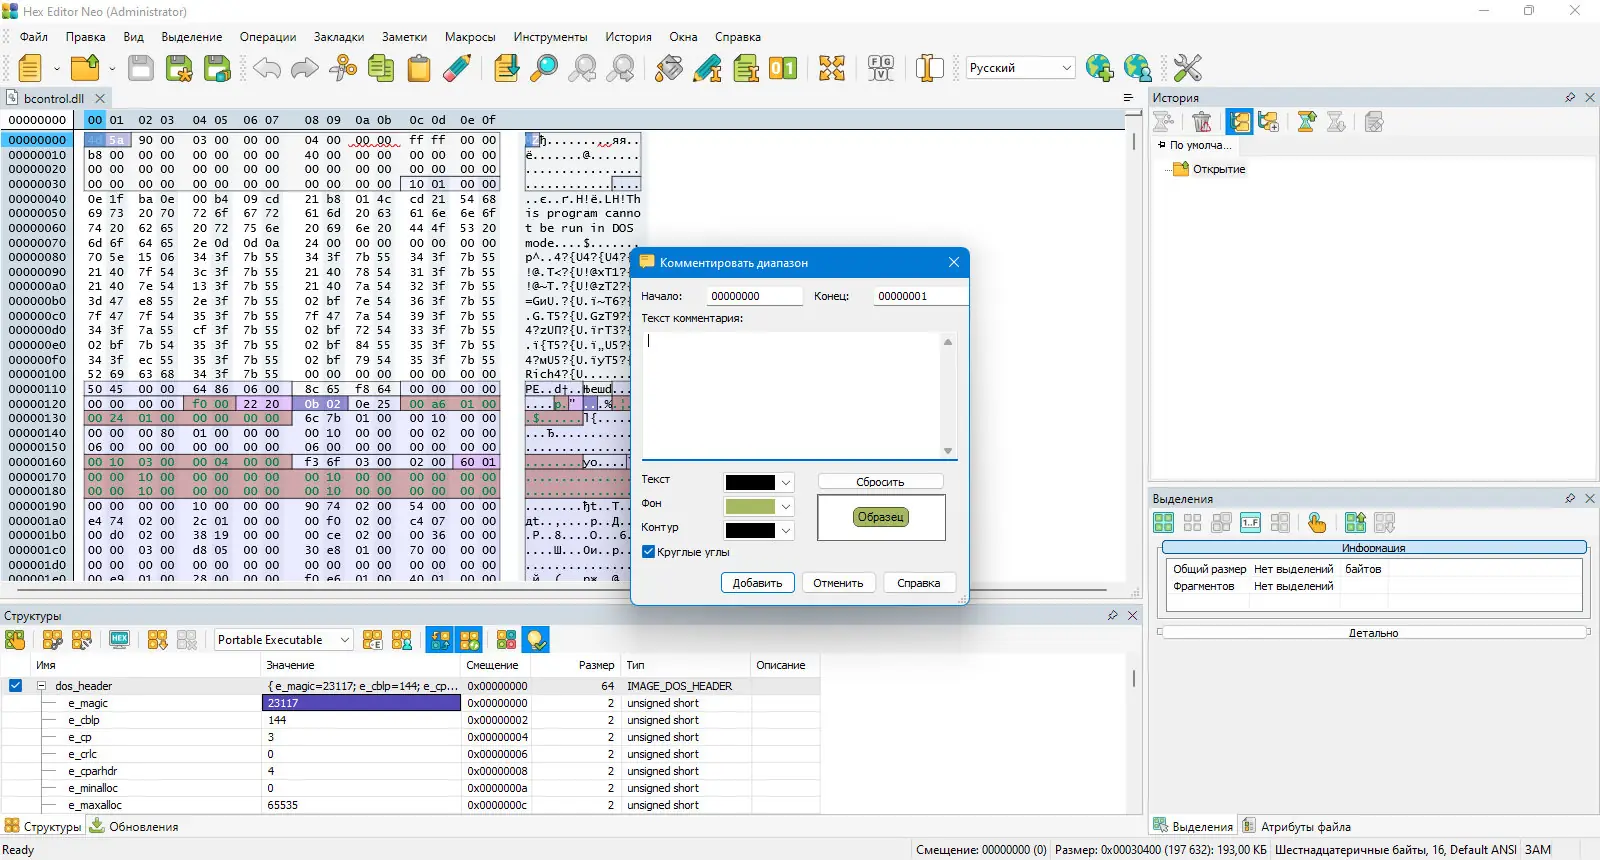Open the 'Текст' color dropdown arrow

(x=786, y=482)
